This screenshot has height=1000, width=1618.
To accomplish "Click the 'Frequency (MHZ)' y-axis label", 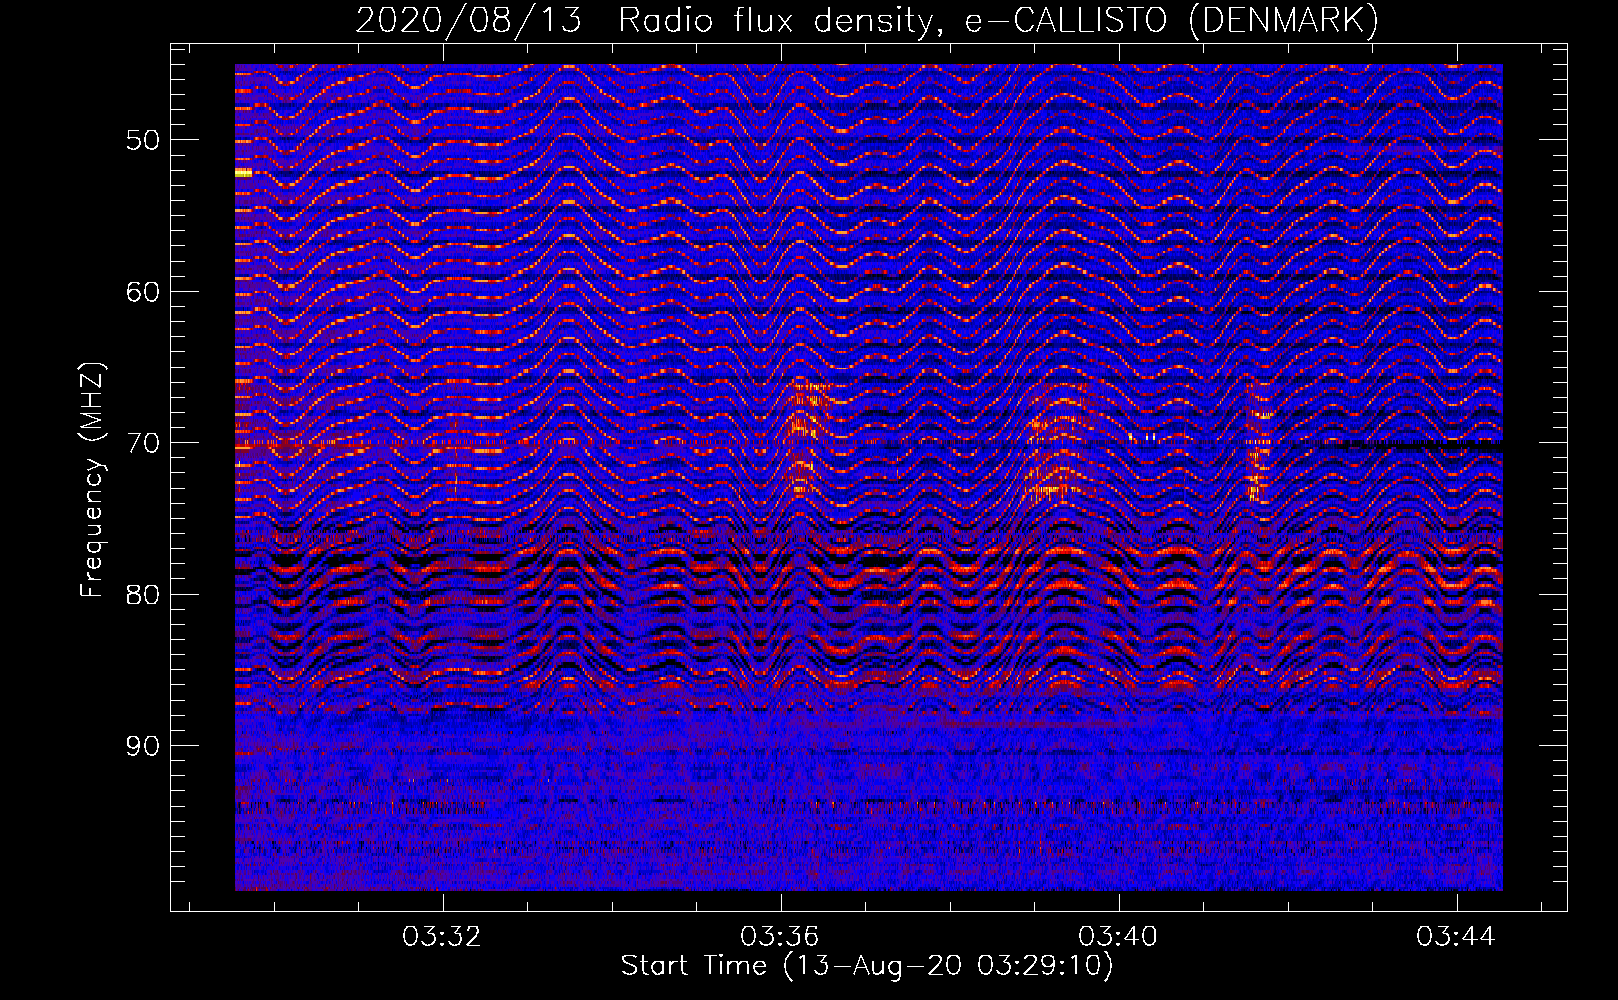I will click(92, 480).
